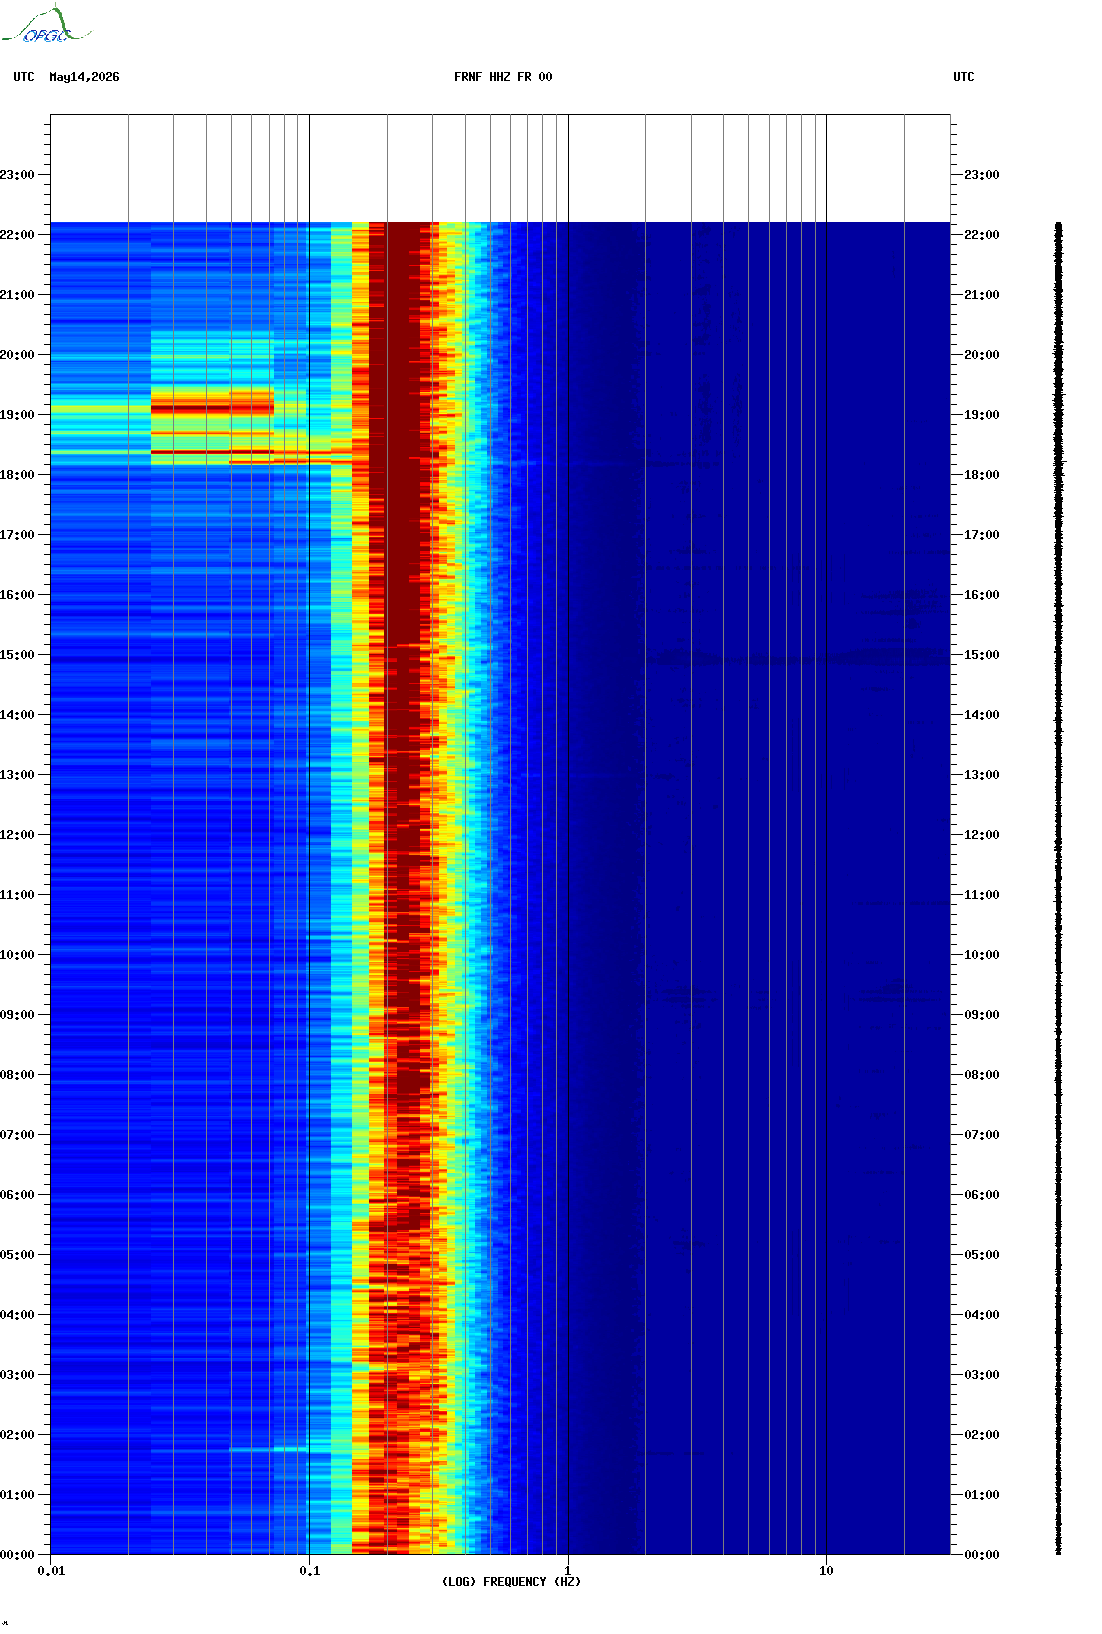
Task: Click the dark red microseism band at 16:00
Action: pyautogui.click(x=408, y=595)
